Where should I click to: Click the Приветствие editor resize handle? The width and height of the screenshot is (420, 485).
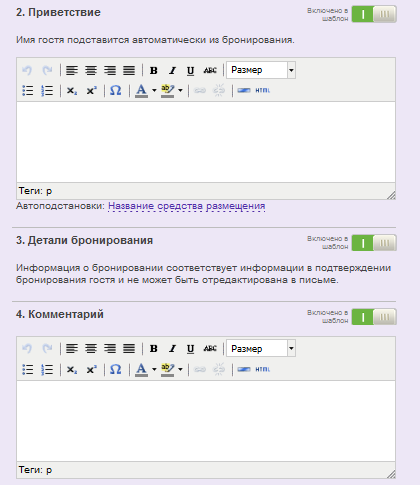391,195
